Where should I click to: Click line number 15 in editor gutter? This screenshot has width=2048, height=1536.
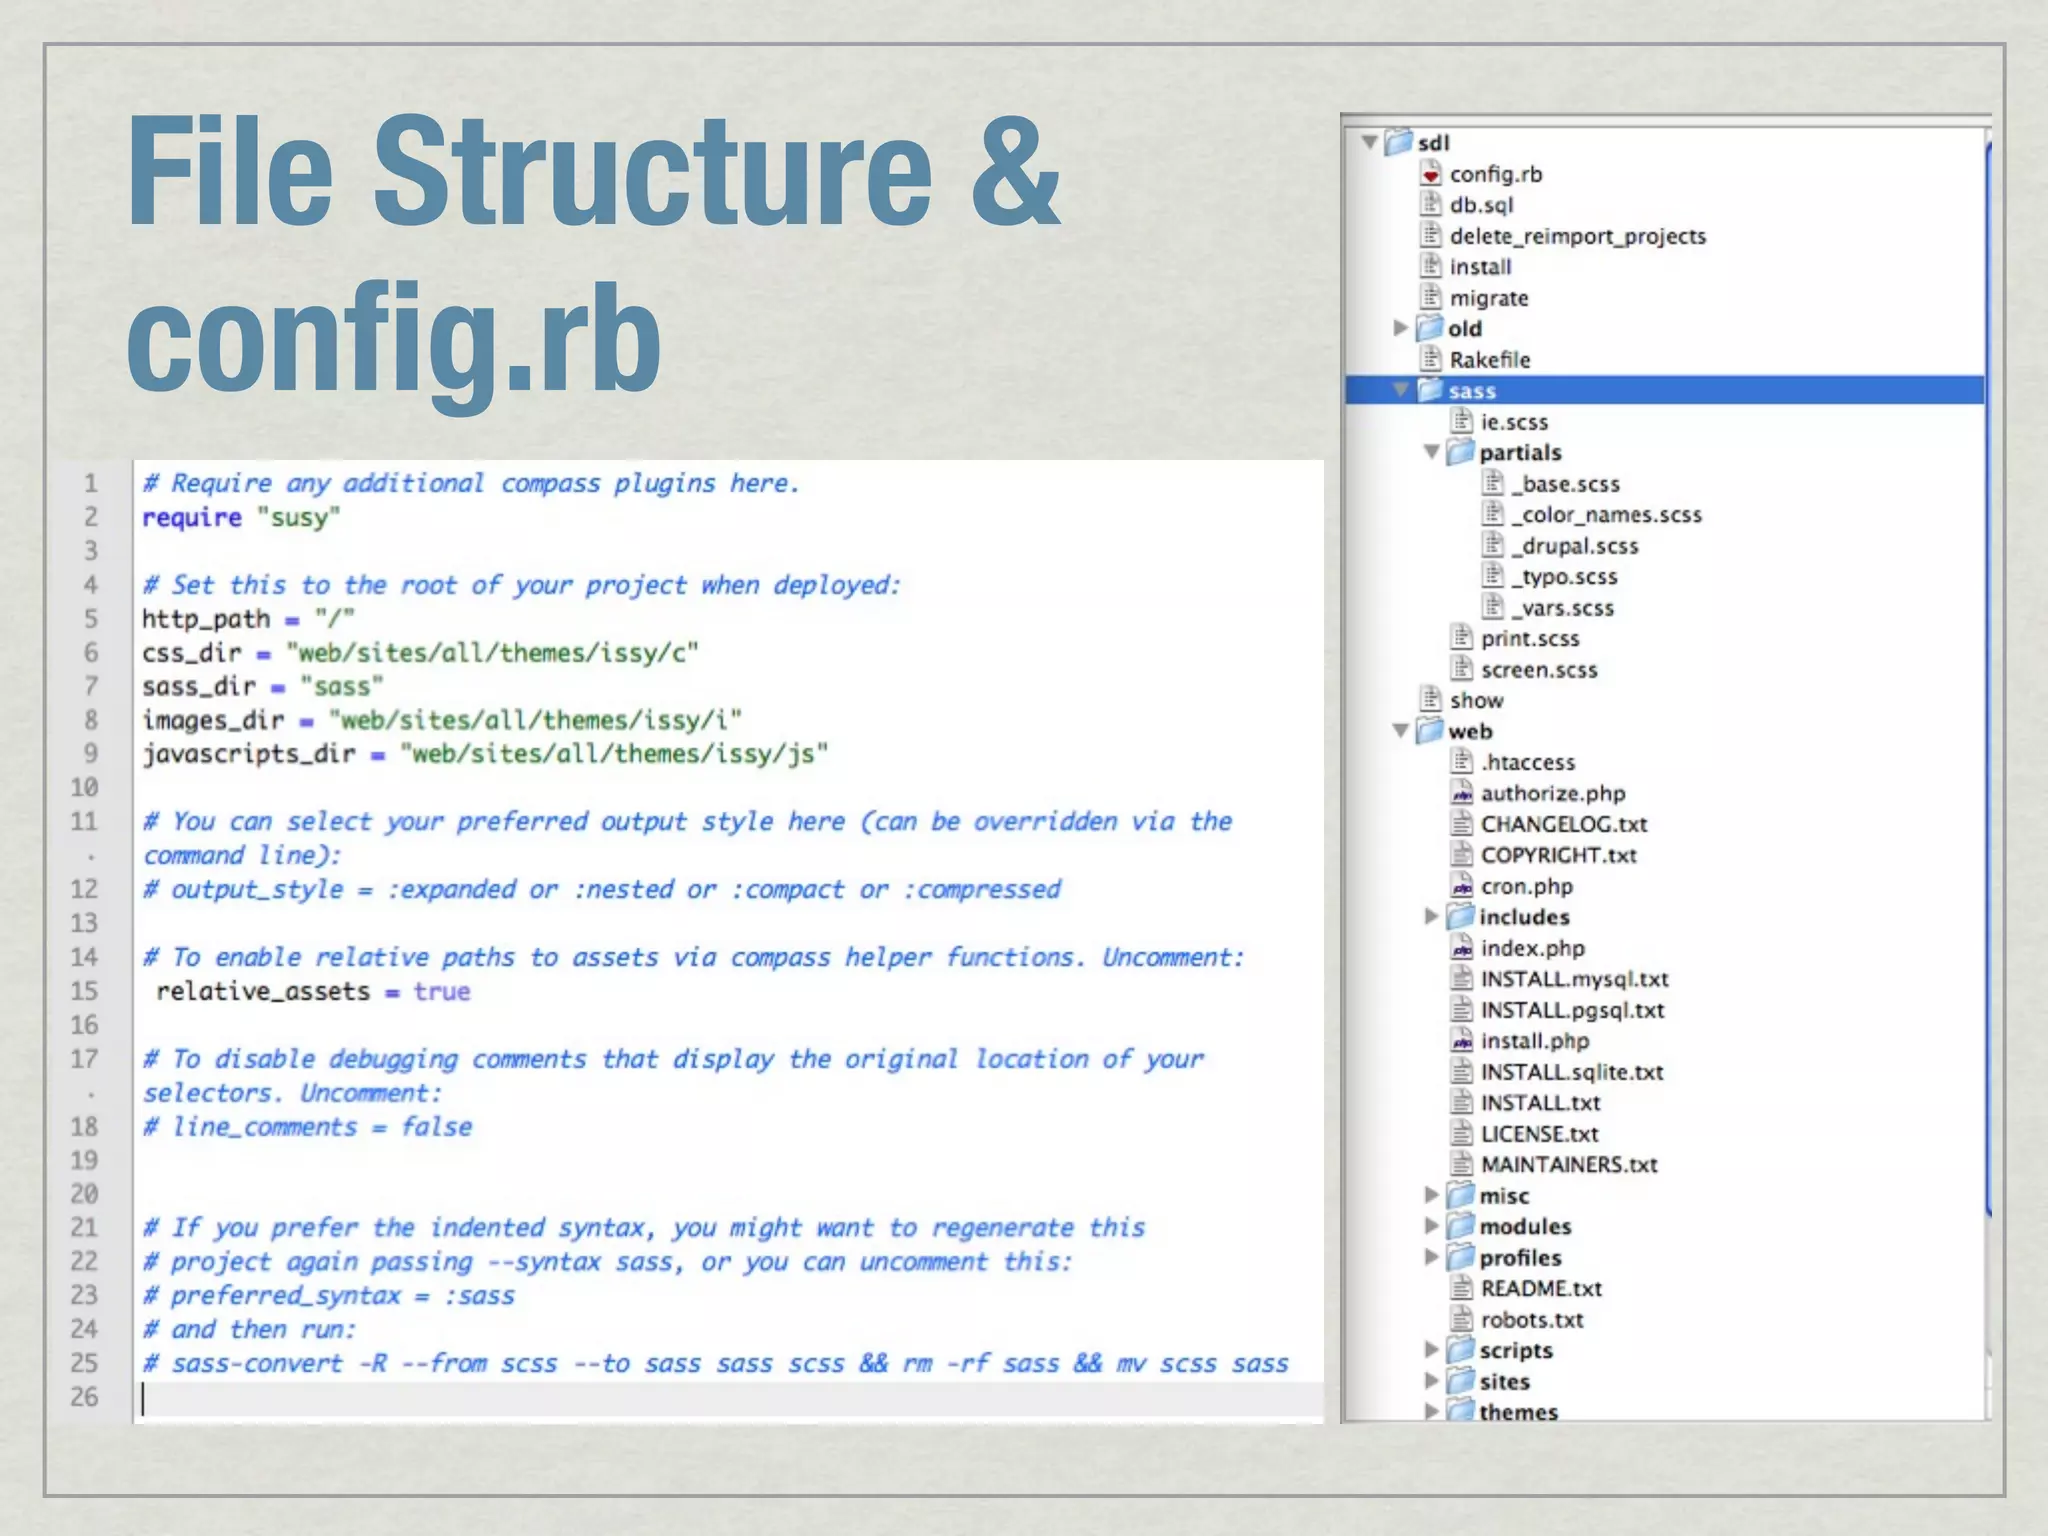[84, 991]
